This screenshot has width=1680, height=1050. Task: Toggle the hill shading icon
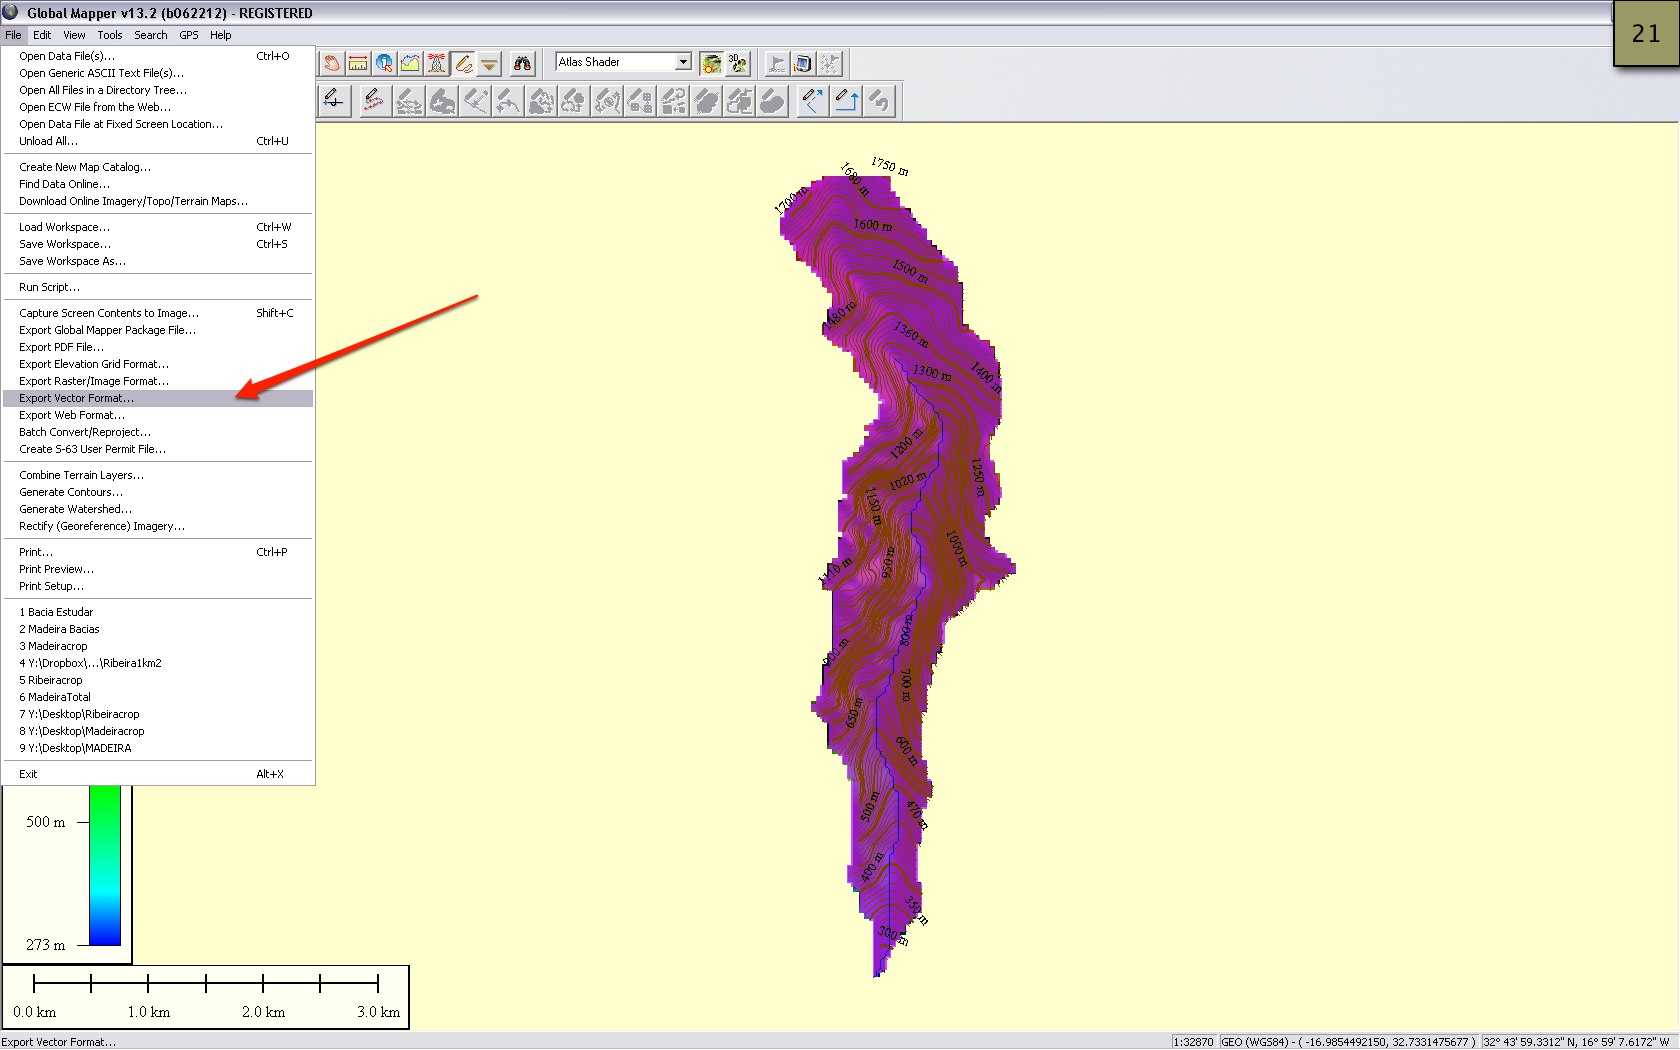point(711,63)
